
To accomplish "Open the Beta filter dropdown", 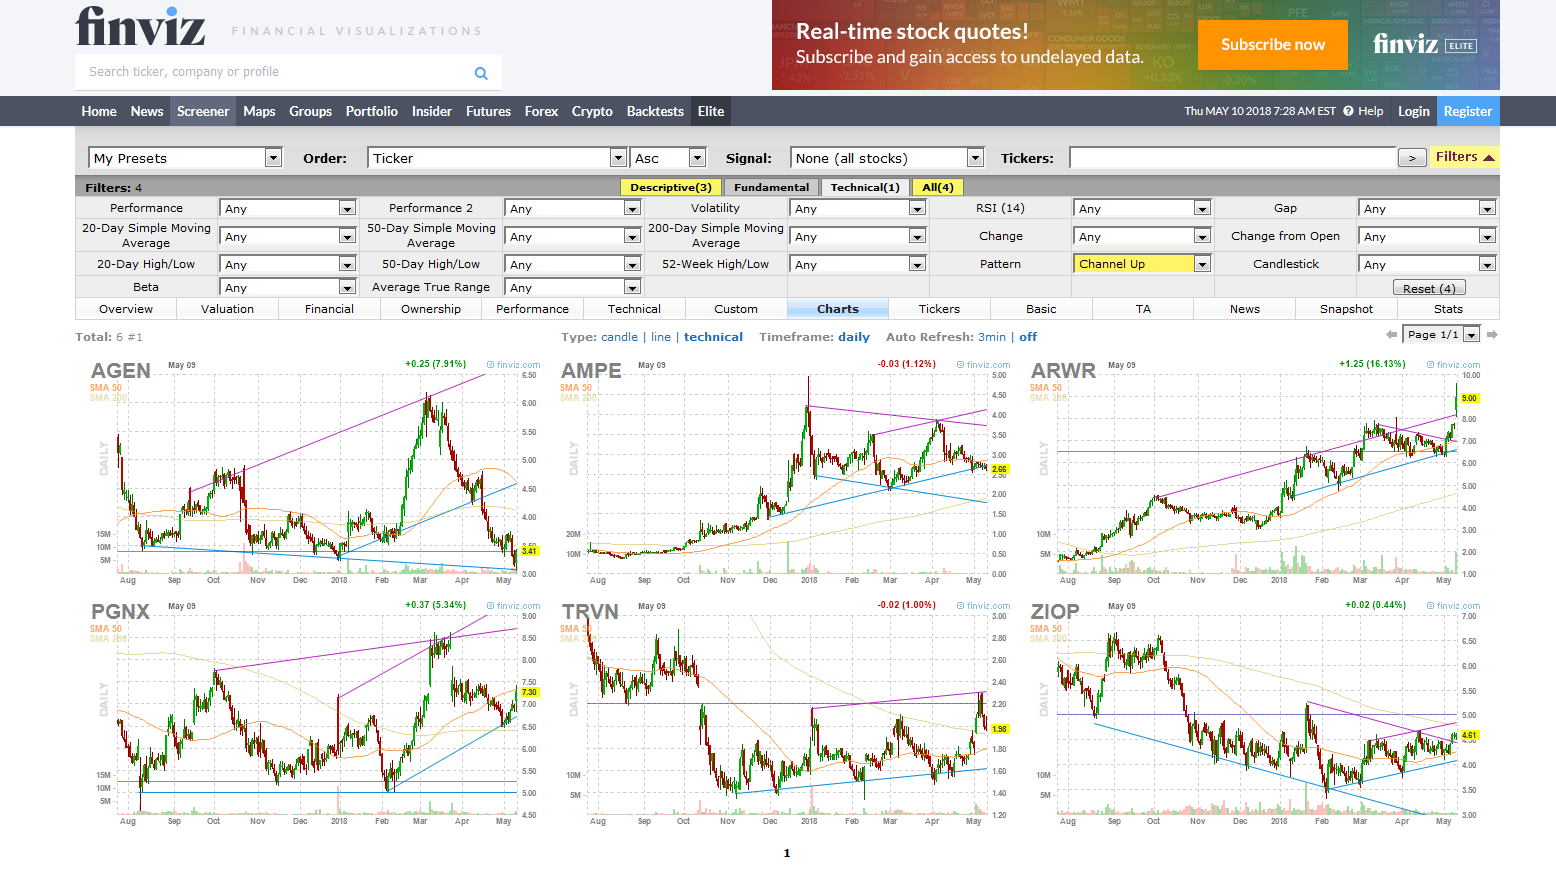I will pyautogui.click(x=288, y=287).
